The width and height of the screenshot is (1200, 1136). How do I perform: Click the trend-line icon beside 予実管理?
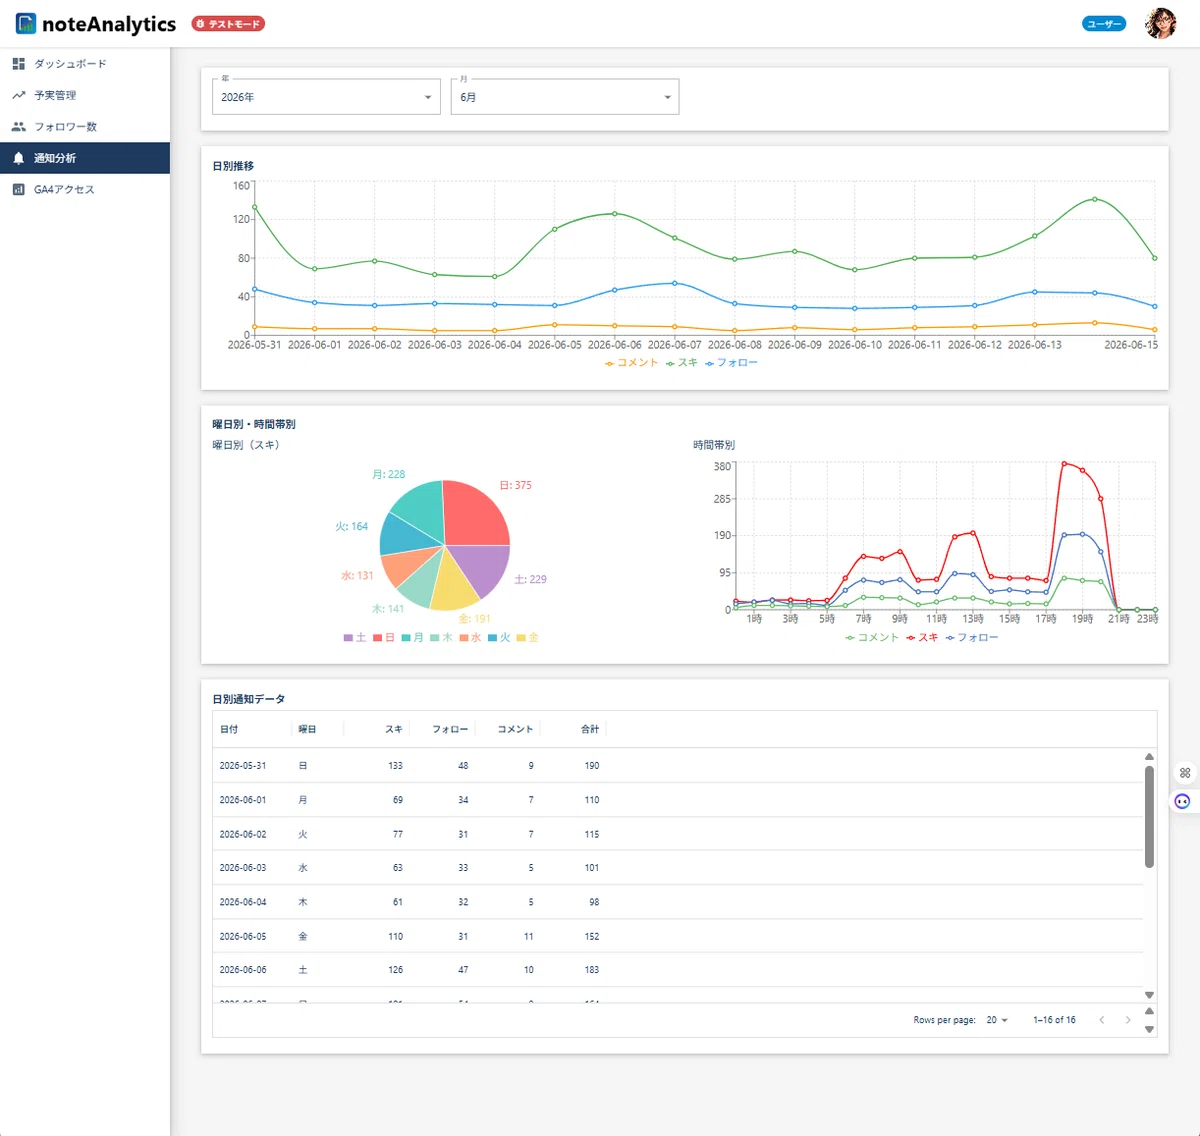coord(18,95)
